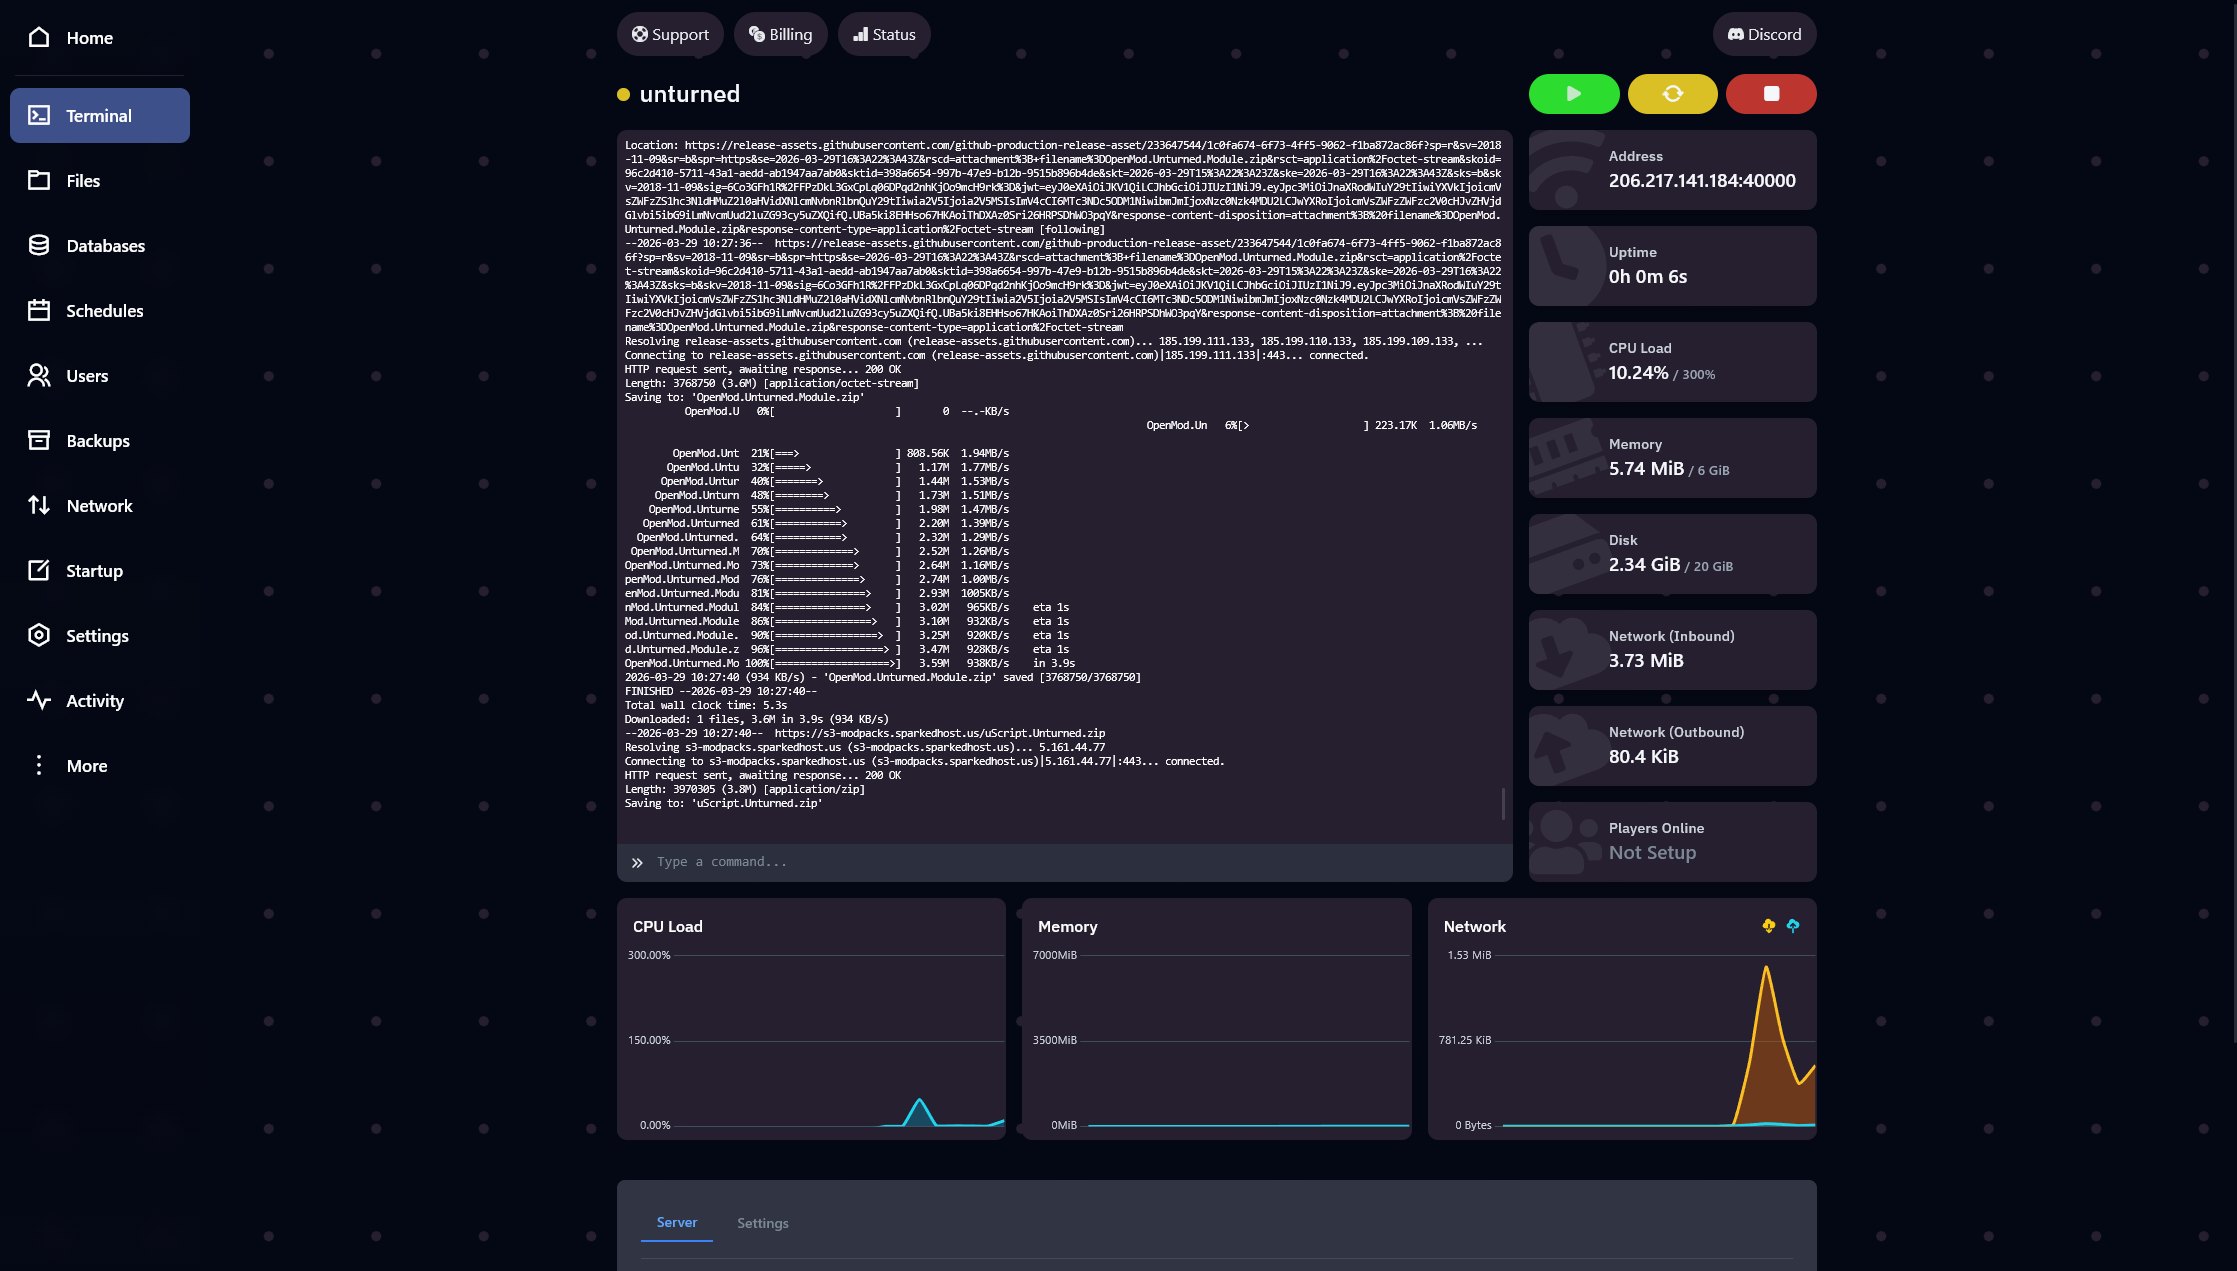This screenshot has width=2237, height=1271.
Task: Select the Server tab
Action: click(x=677, y=1222)
